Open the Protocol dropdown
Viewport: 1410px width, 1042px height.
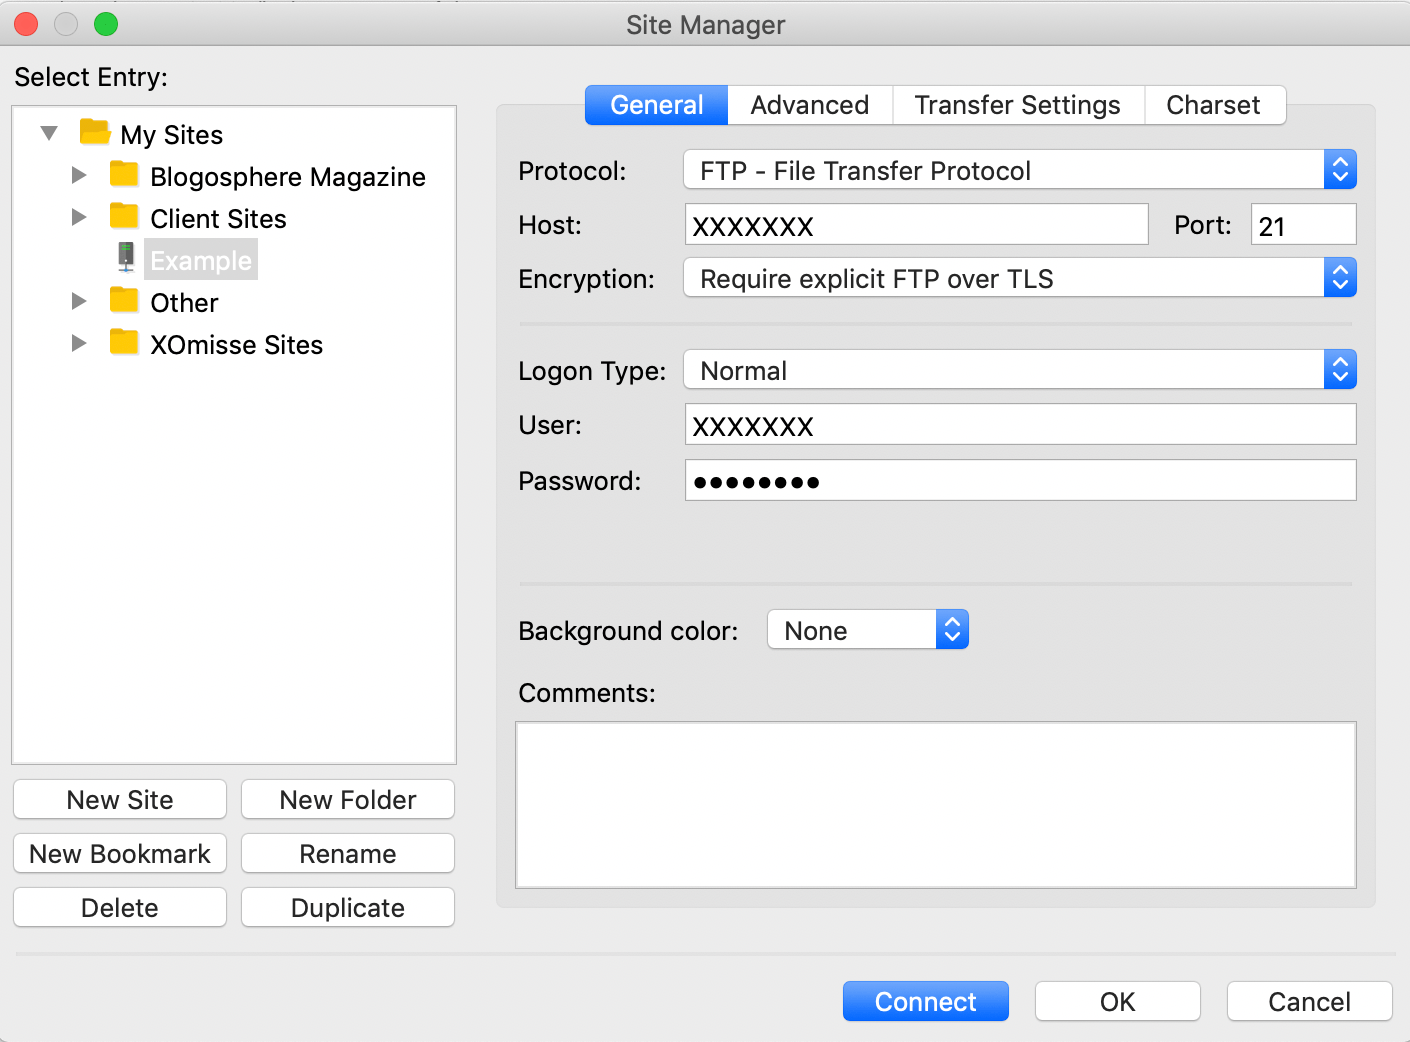click(1020, 170)
